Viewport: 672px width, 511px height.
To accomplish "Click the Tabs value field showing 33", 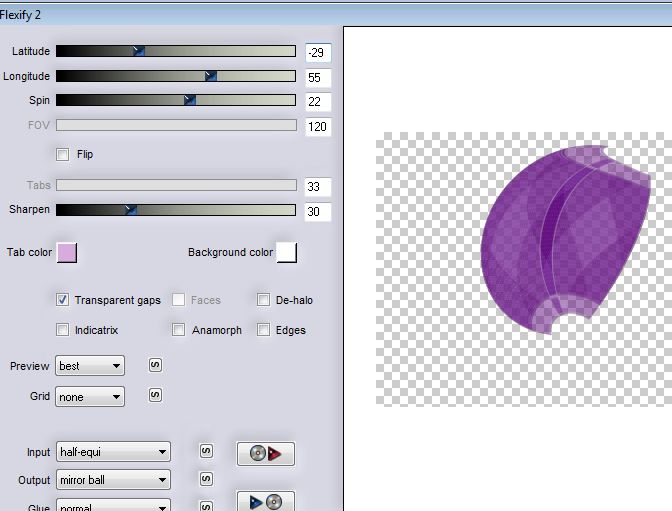I will point(318,186).
